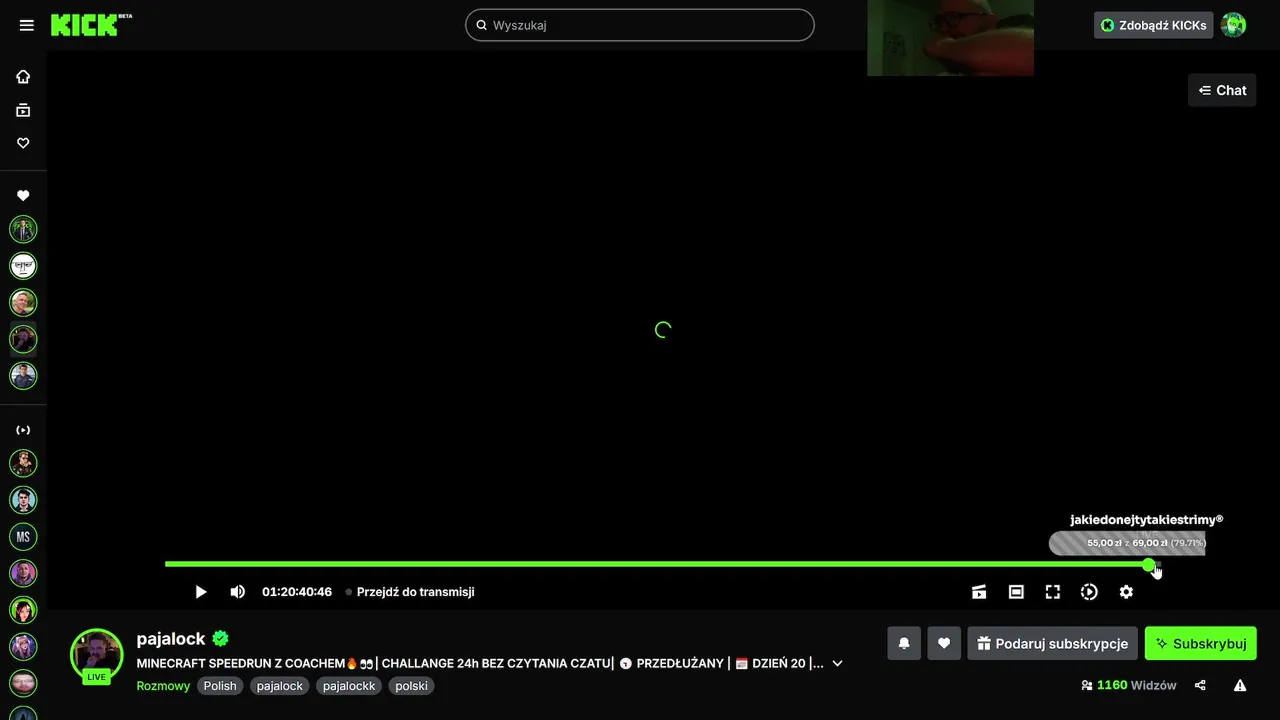Click the green Subskrybuj button
The width and height of the screenshot is (1280, 720).
coord(1200,643)
